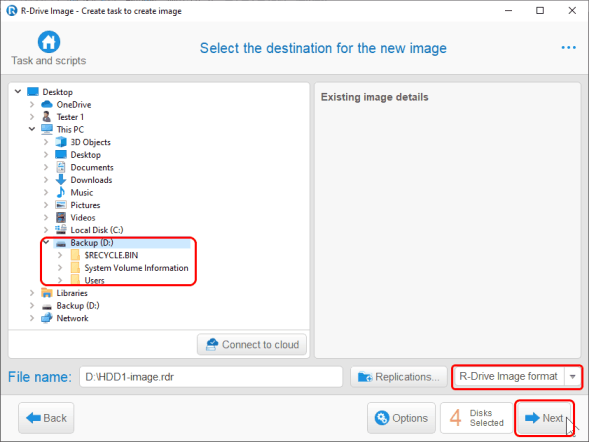Click the Downloads arrow icon
The image size is (589, 442).
point(61,180)
